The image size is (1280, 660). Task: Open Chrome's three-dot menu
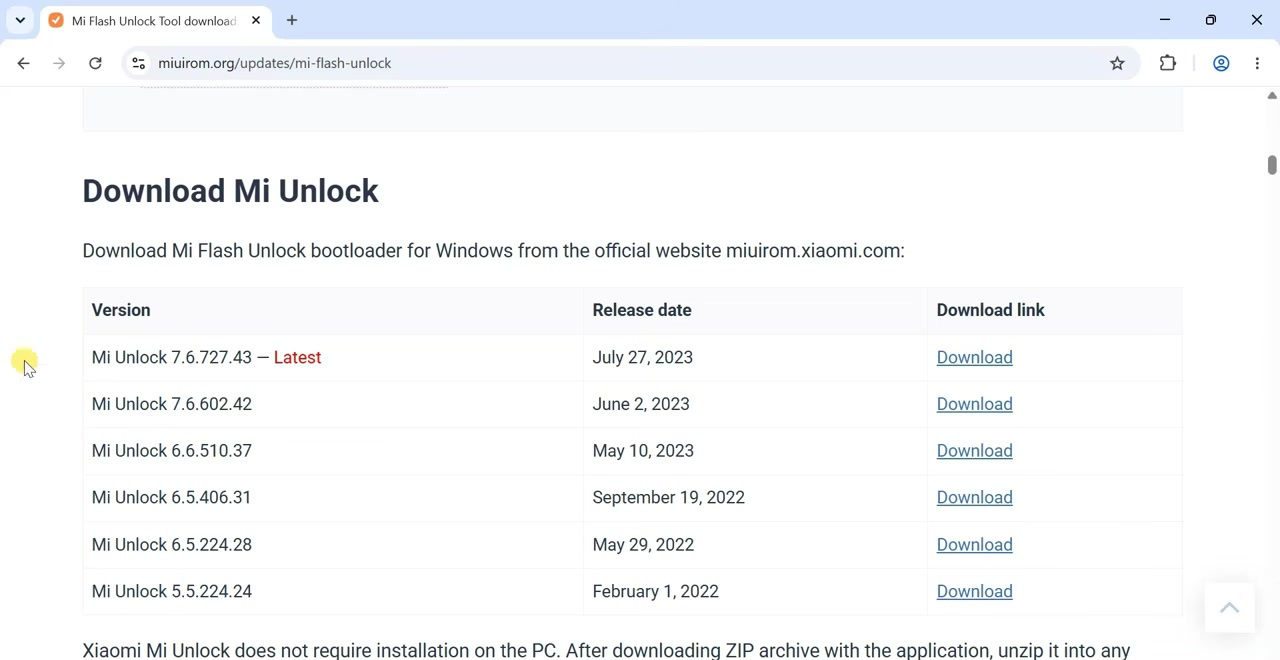[x=1257, y=63]
